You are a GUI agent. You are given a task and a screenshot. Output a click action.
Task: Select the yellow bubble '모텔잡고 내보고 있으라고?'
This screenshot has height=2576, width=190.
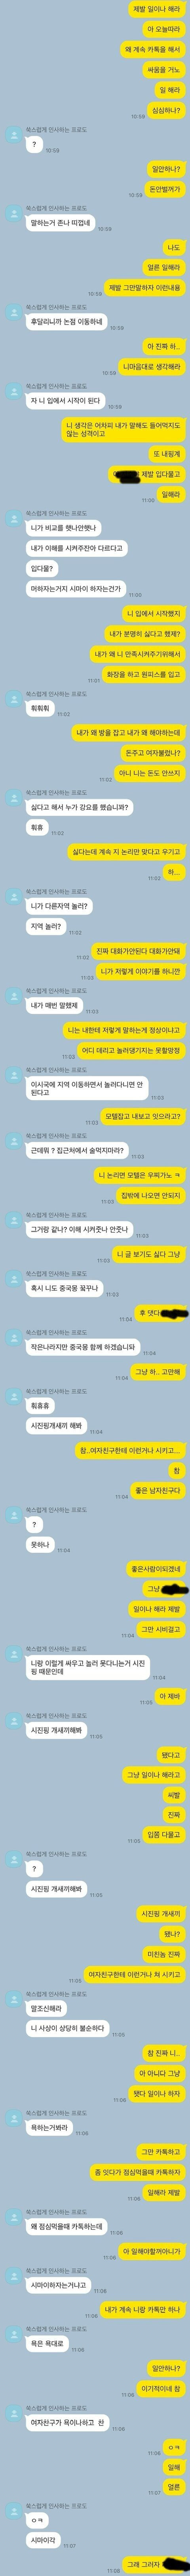coord(143,1115)
